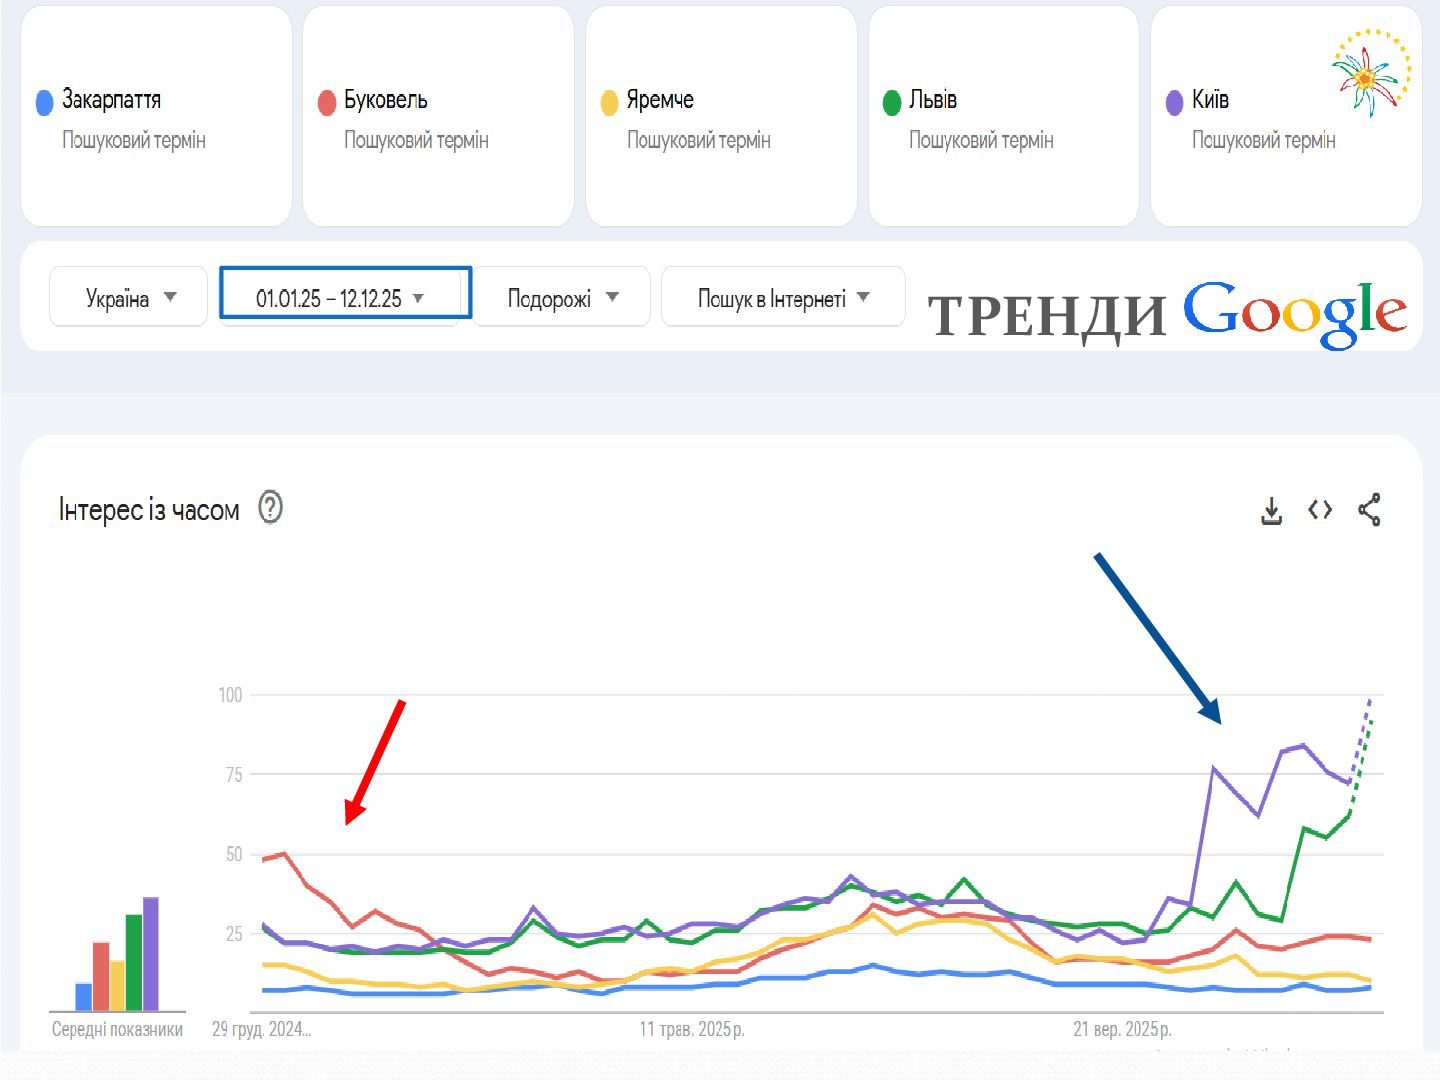Click the Львів green color dot
The width and height of the screenshot is (1440, 1080).
click(x=892, y=103)
